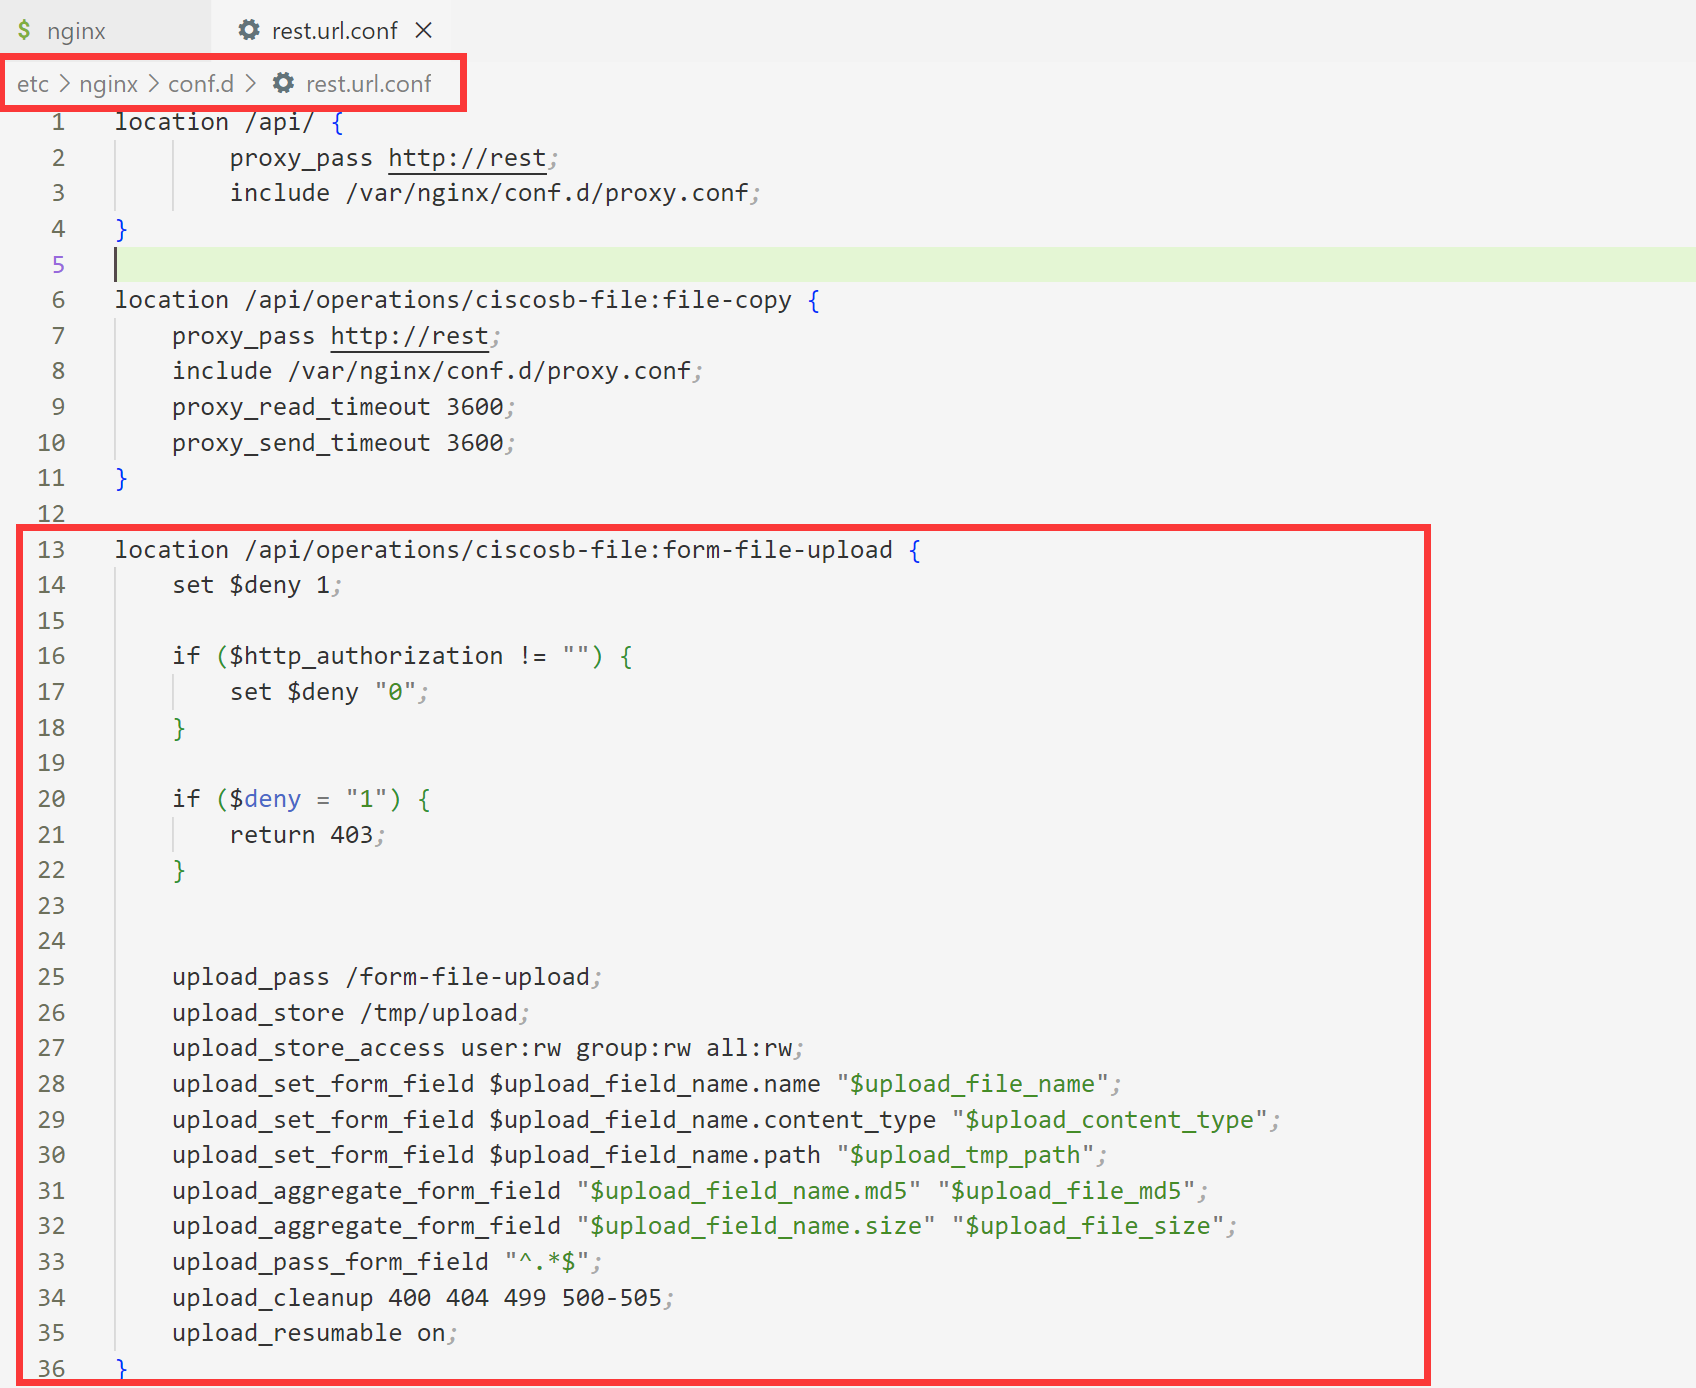
Task: Click the gear icon in breadcrumb path
Action: (284, 83)
